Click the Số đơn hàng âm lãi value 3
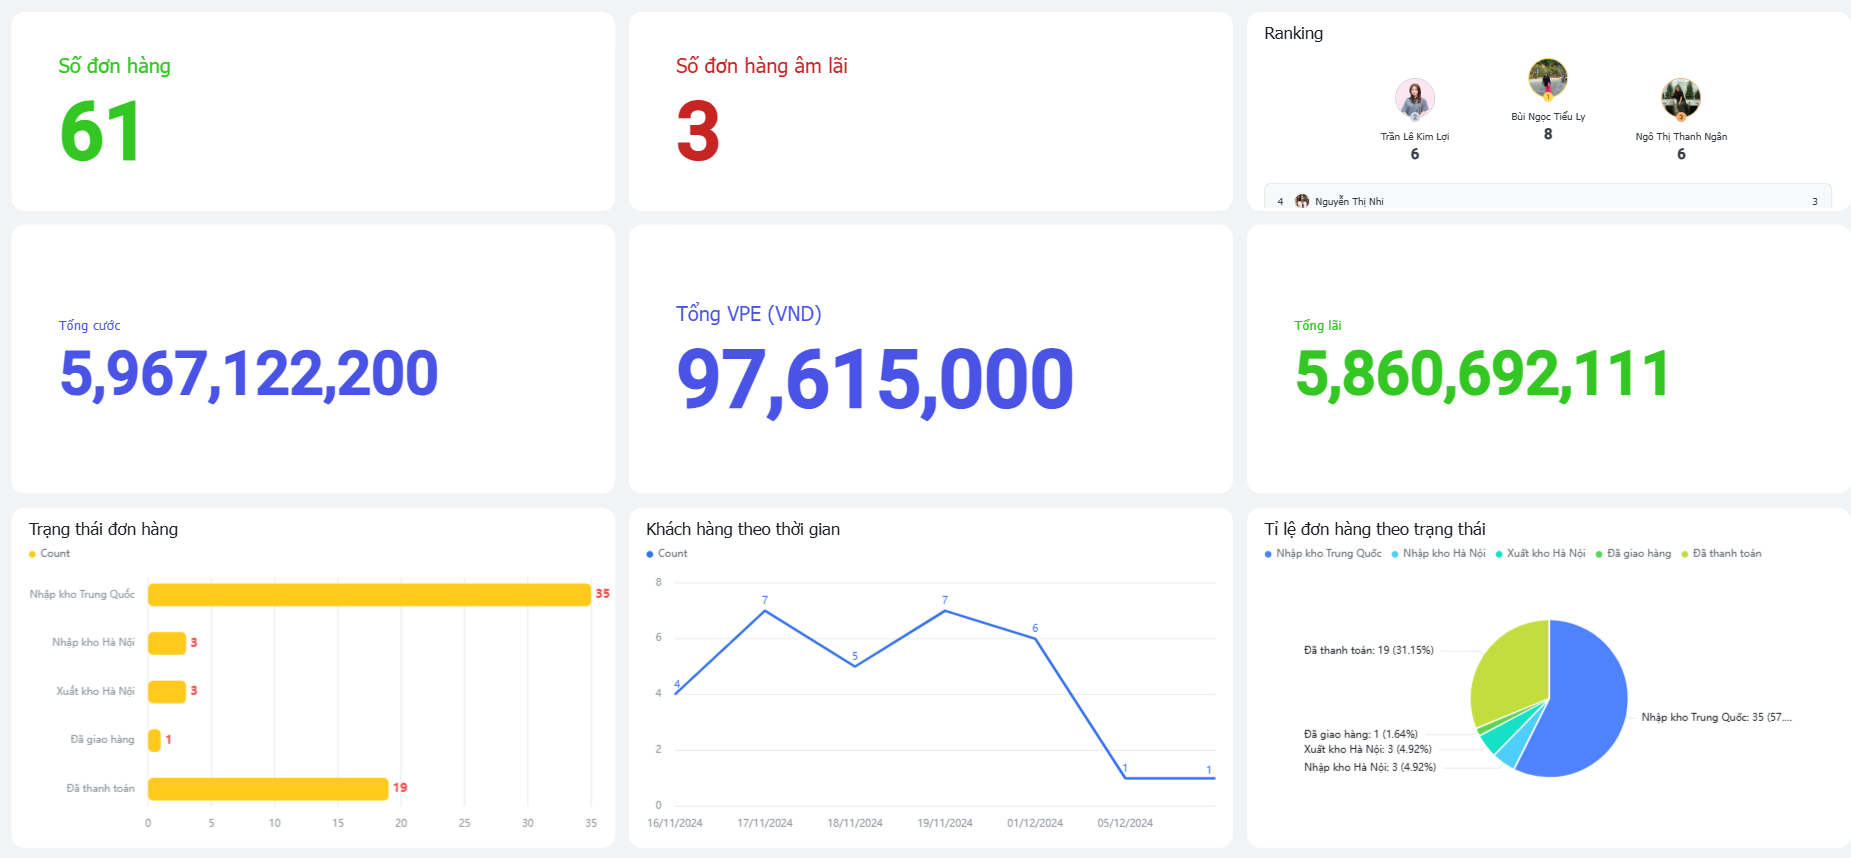 click(698, 132)
